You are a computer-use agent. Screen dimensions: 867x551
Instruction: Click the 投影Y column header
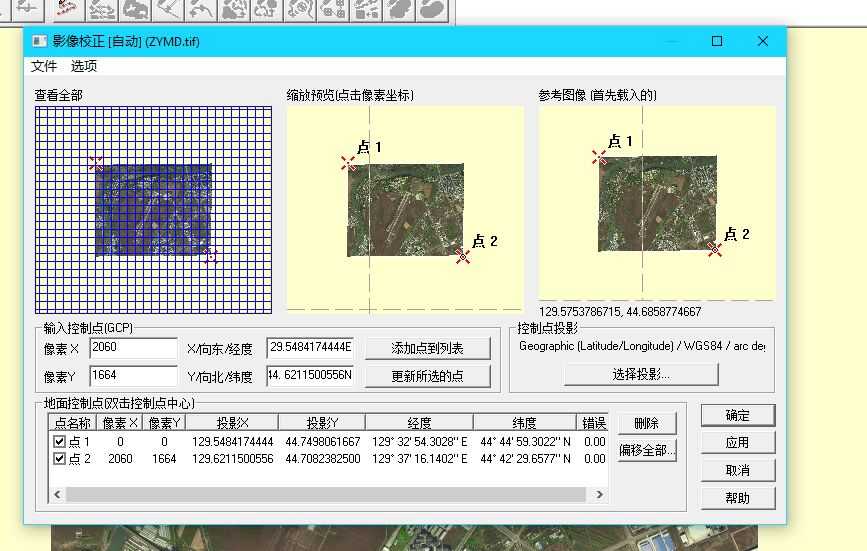point(322,423)
